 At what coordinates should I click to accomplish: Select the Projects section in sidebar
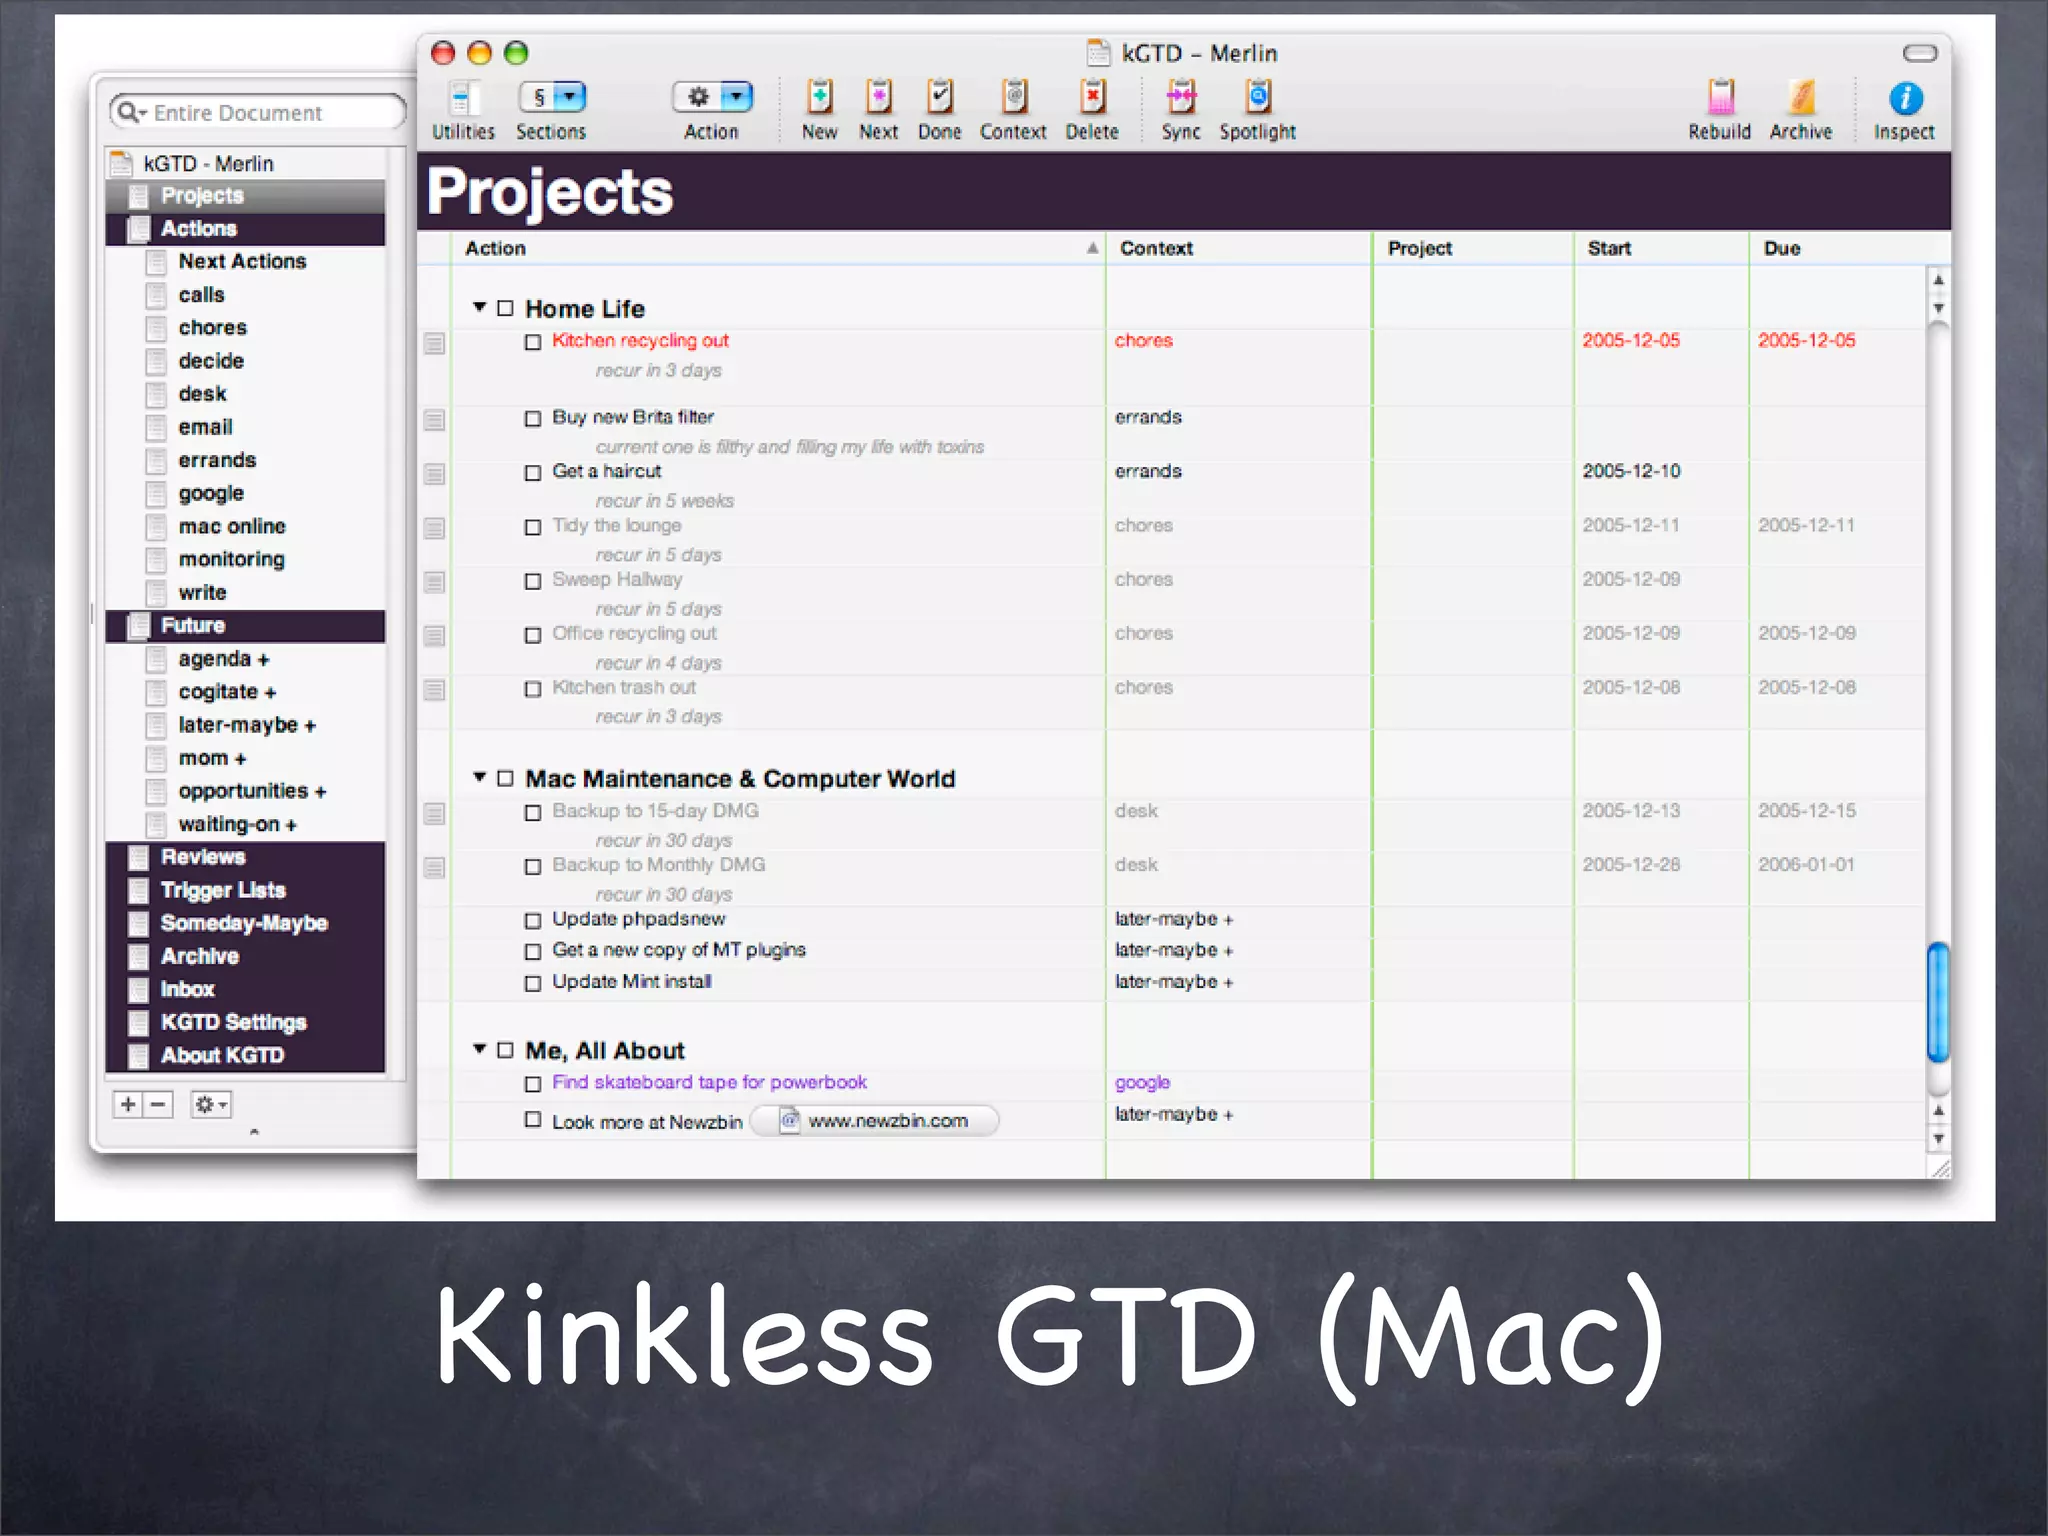246,195
